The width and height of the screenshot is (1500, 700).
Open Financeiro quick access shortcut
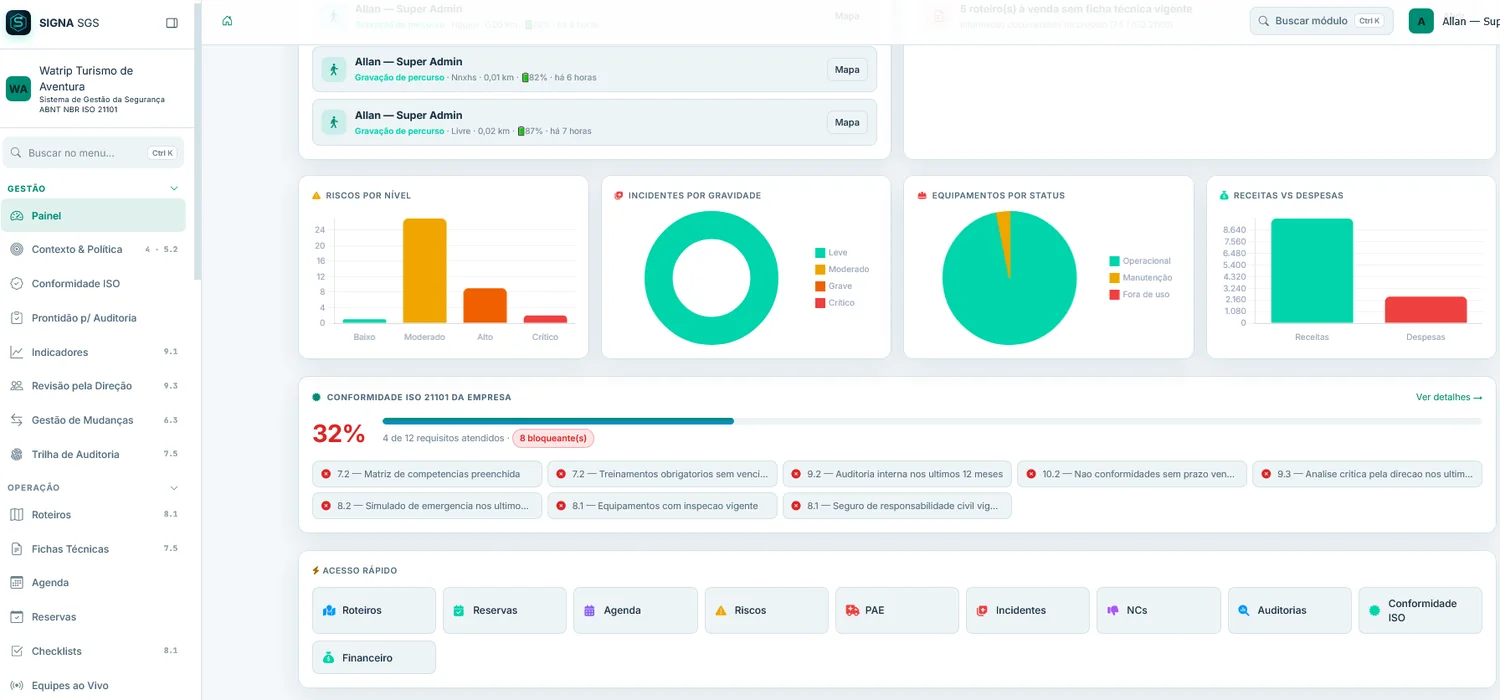pyautogui.click(x=374, y=658)
